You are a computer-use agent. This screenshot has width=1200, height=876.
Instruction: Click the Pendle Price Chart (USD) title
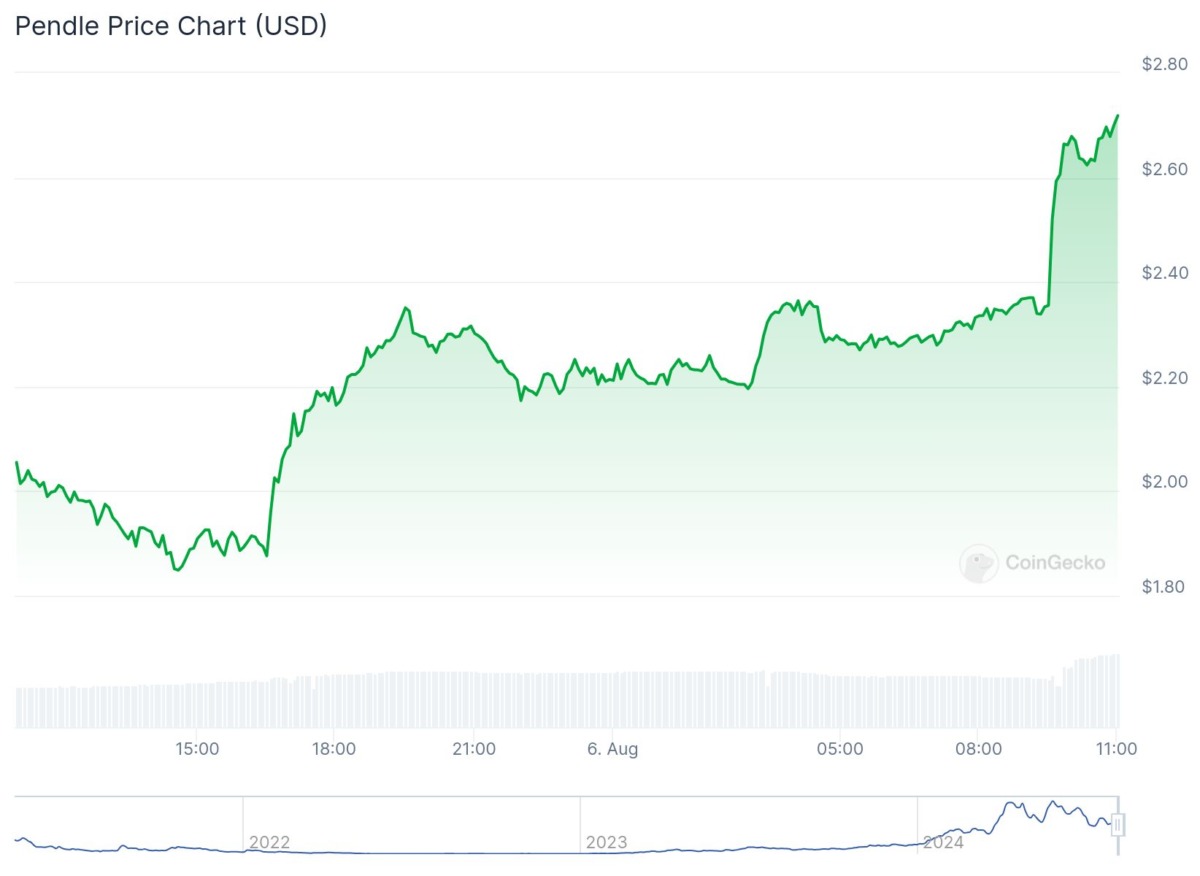pyautogui.click(x=171, y=27)
